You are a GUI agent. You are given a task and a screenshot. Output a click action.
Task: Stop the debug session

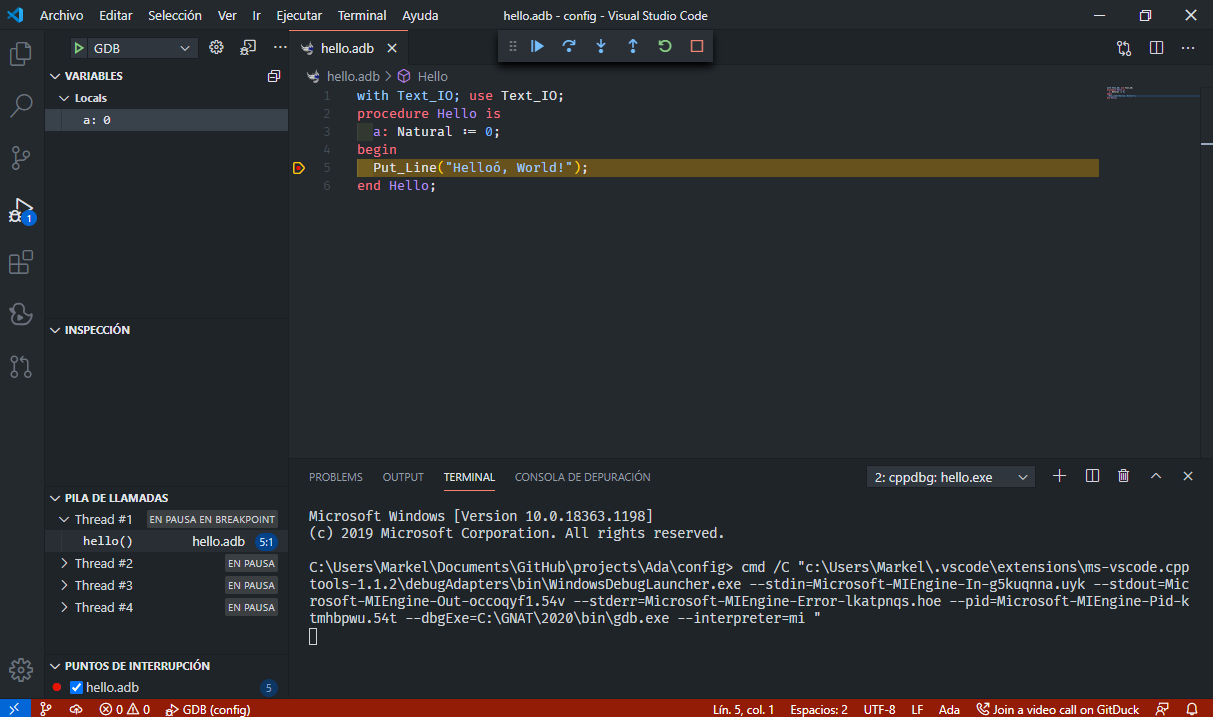[x=697, y=46]
